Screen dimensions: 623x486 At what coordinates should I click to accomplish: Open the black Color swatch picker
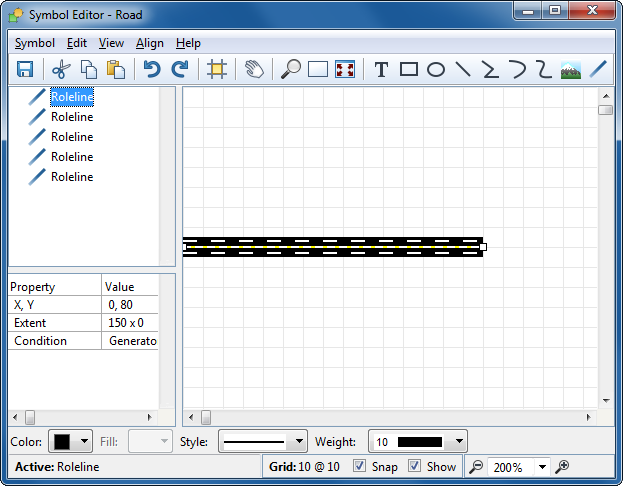pos(72,441)
